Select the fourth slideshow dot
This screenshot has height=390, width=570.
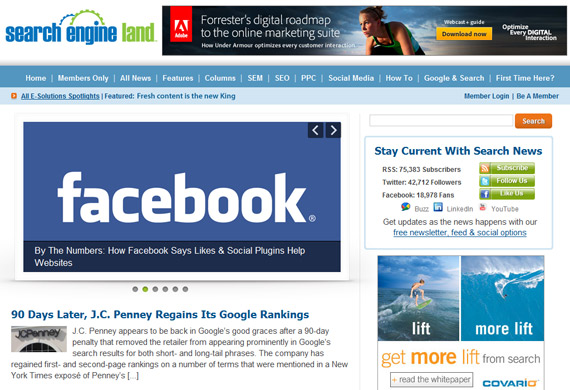point(165,289)
